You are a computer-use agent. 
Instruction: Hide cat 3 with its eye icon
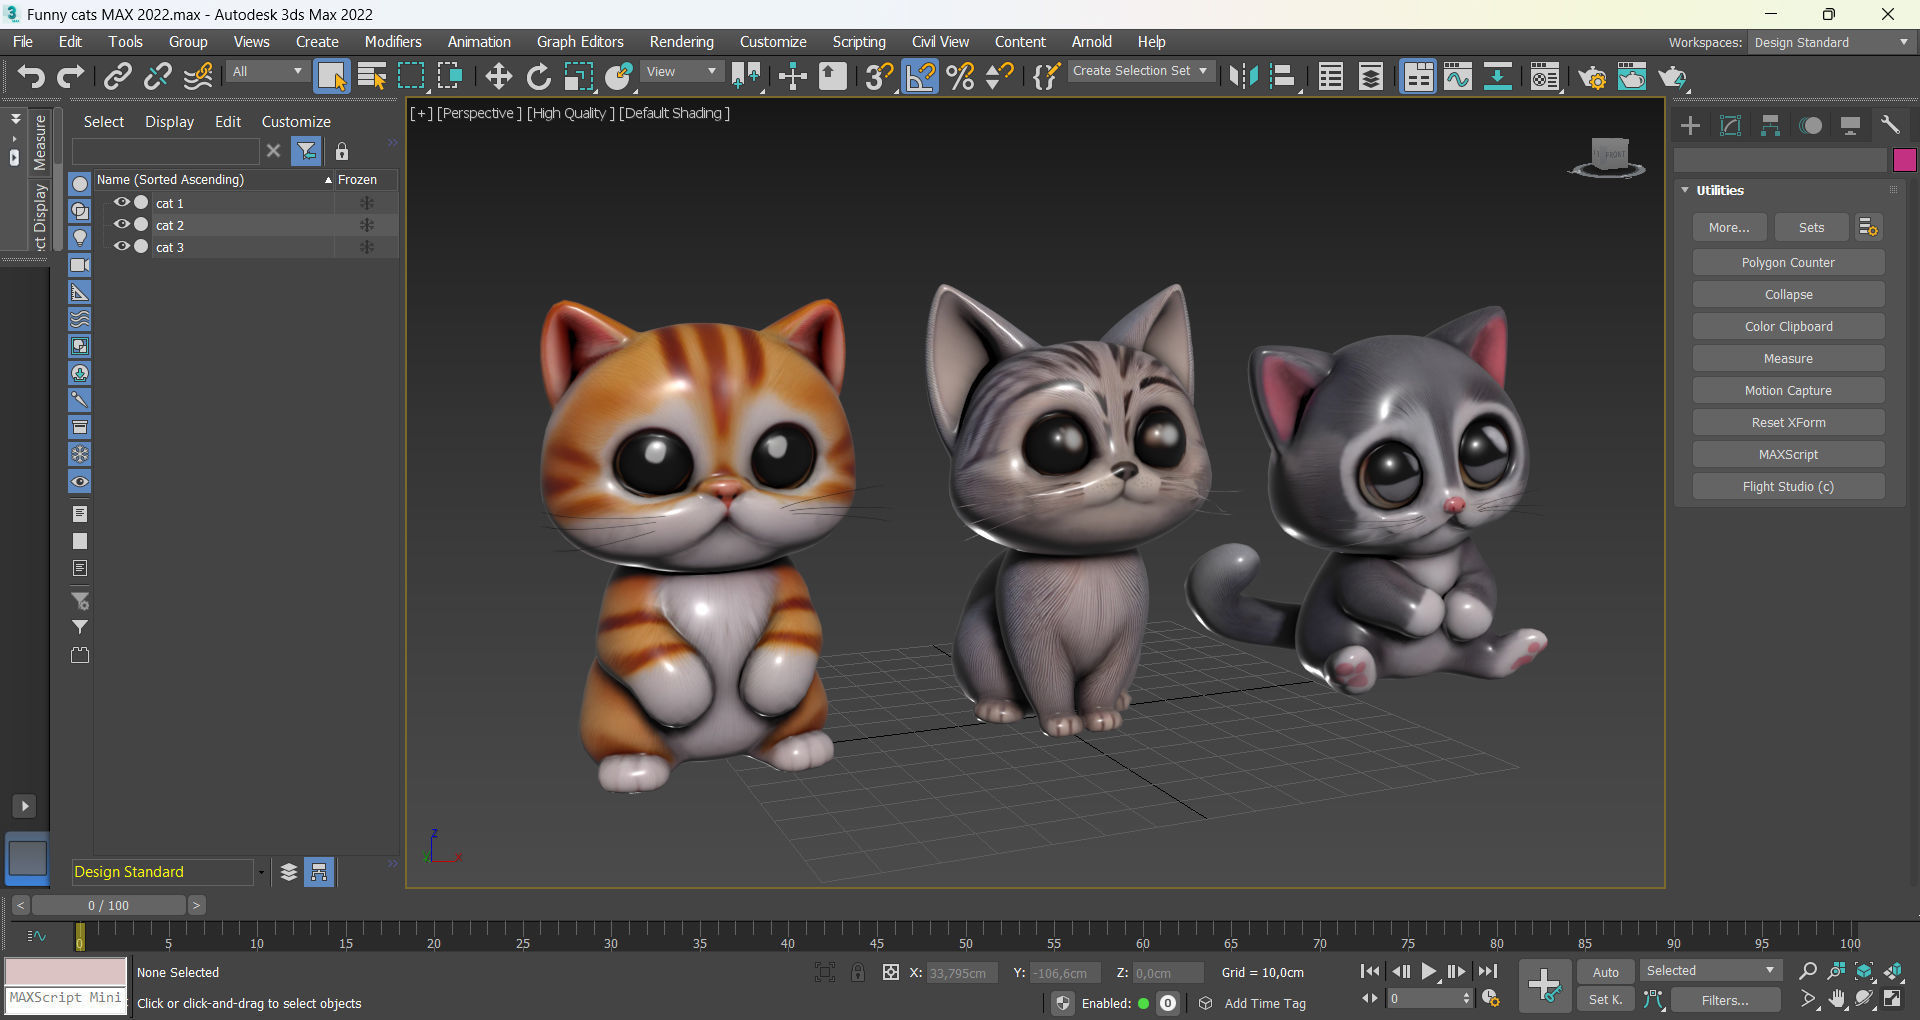click(122, 246)
